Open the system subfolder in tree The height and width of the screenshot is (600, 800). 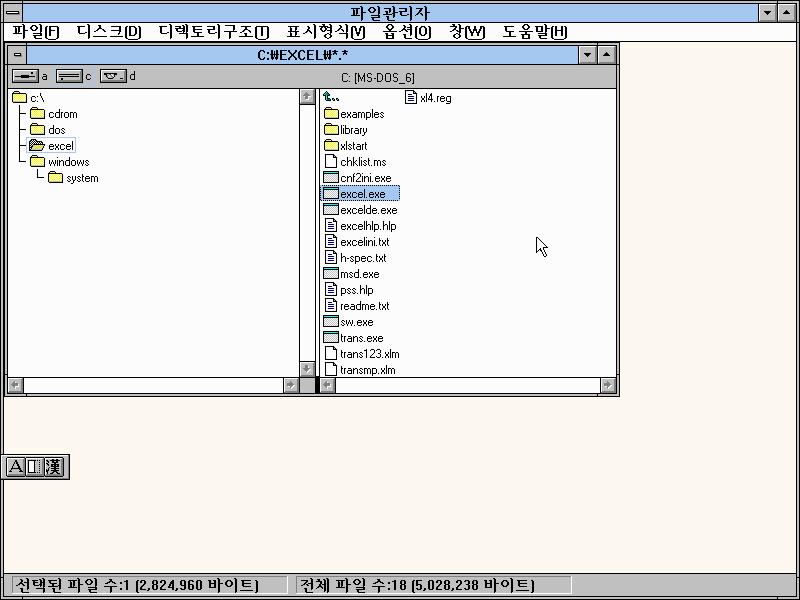(73, 178)
